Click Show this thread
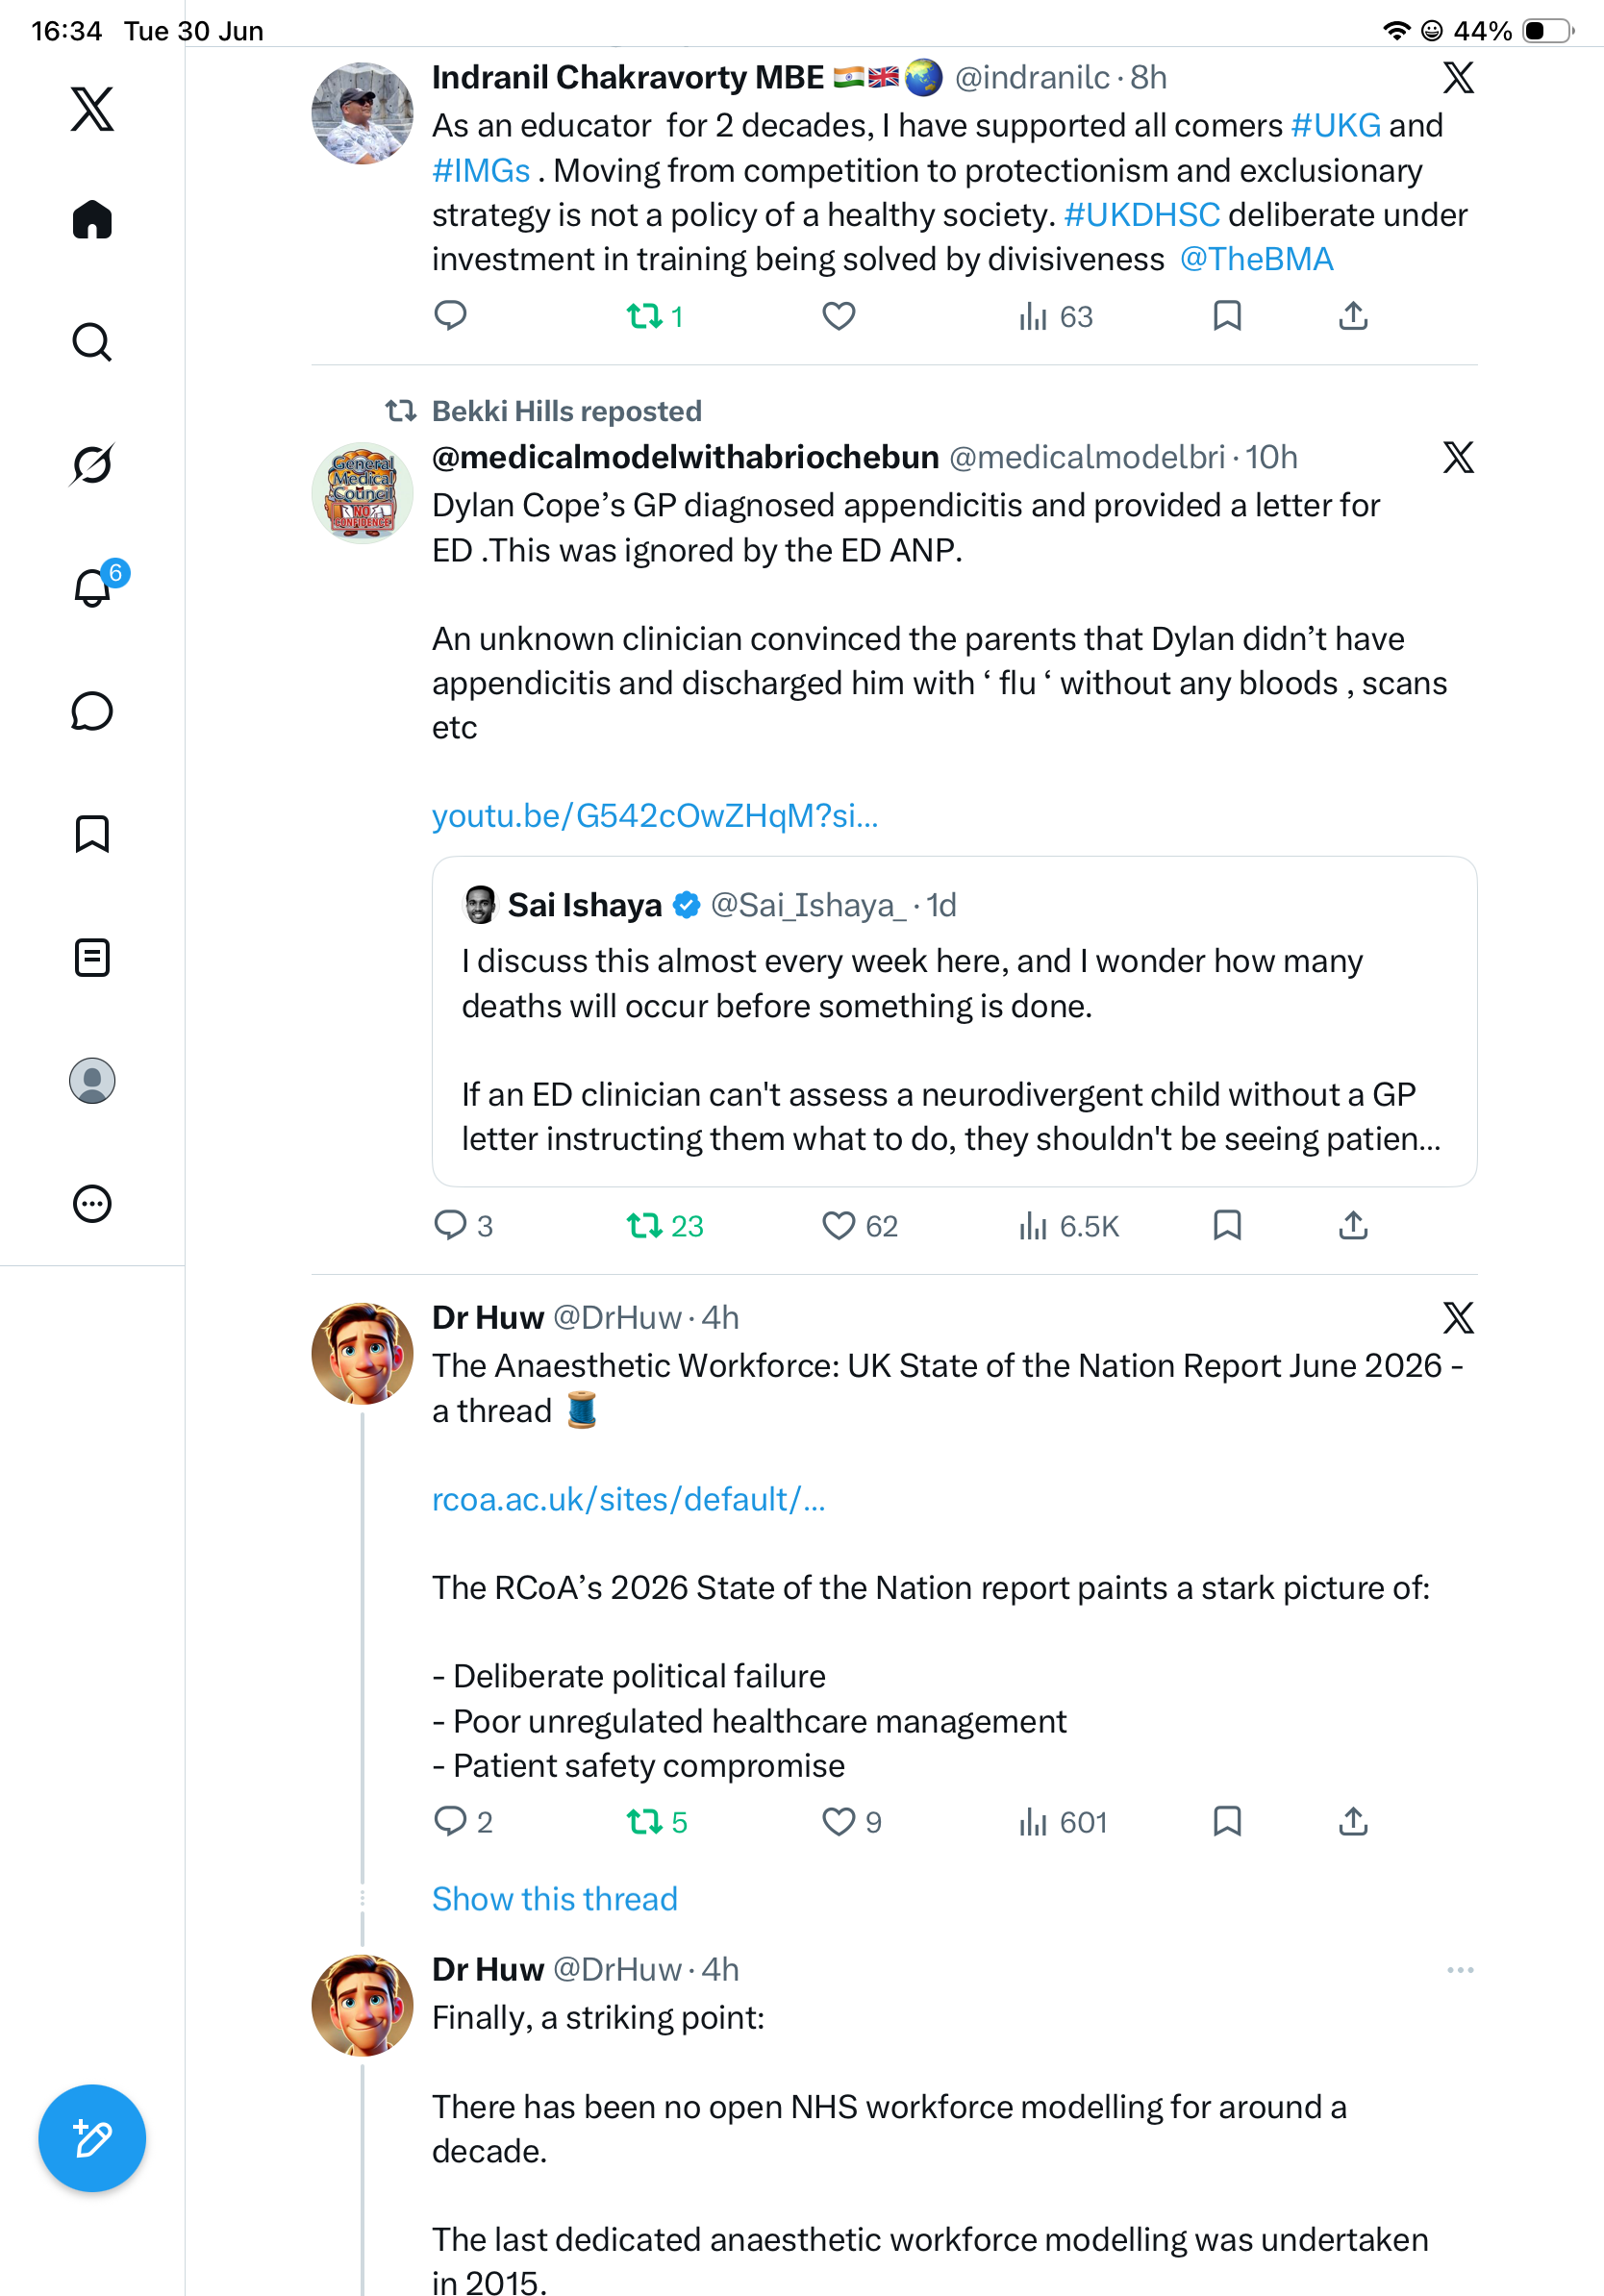Viewport: 1604px width, 2296px height. coord(555,1899)
